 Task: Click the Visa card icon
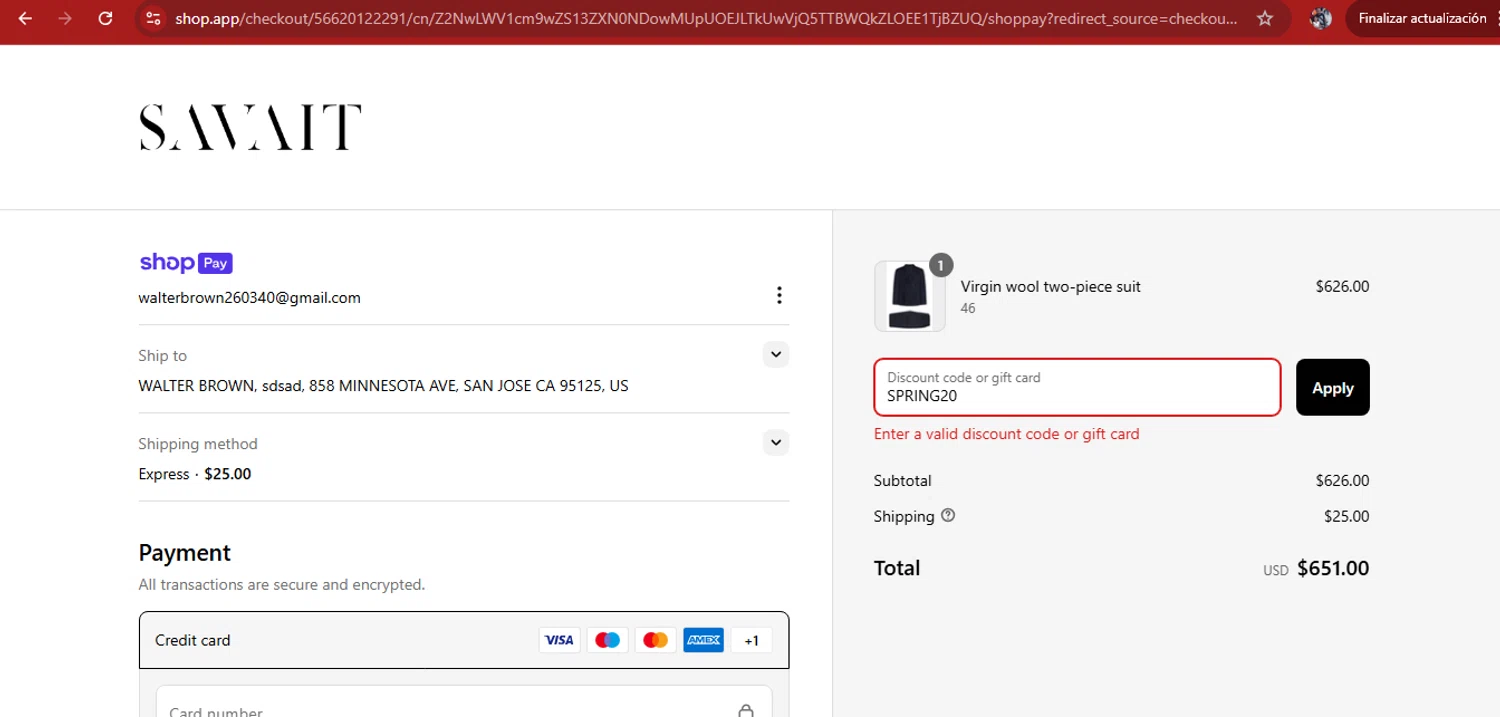559,640
